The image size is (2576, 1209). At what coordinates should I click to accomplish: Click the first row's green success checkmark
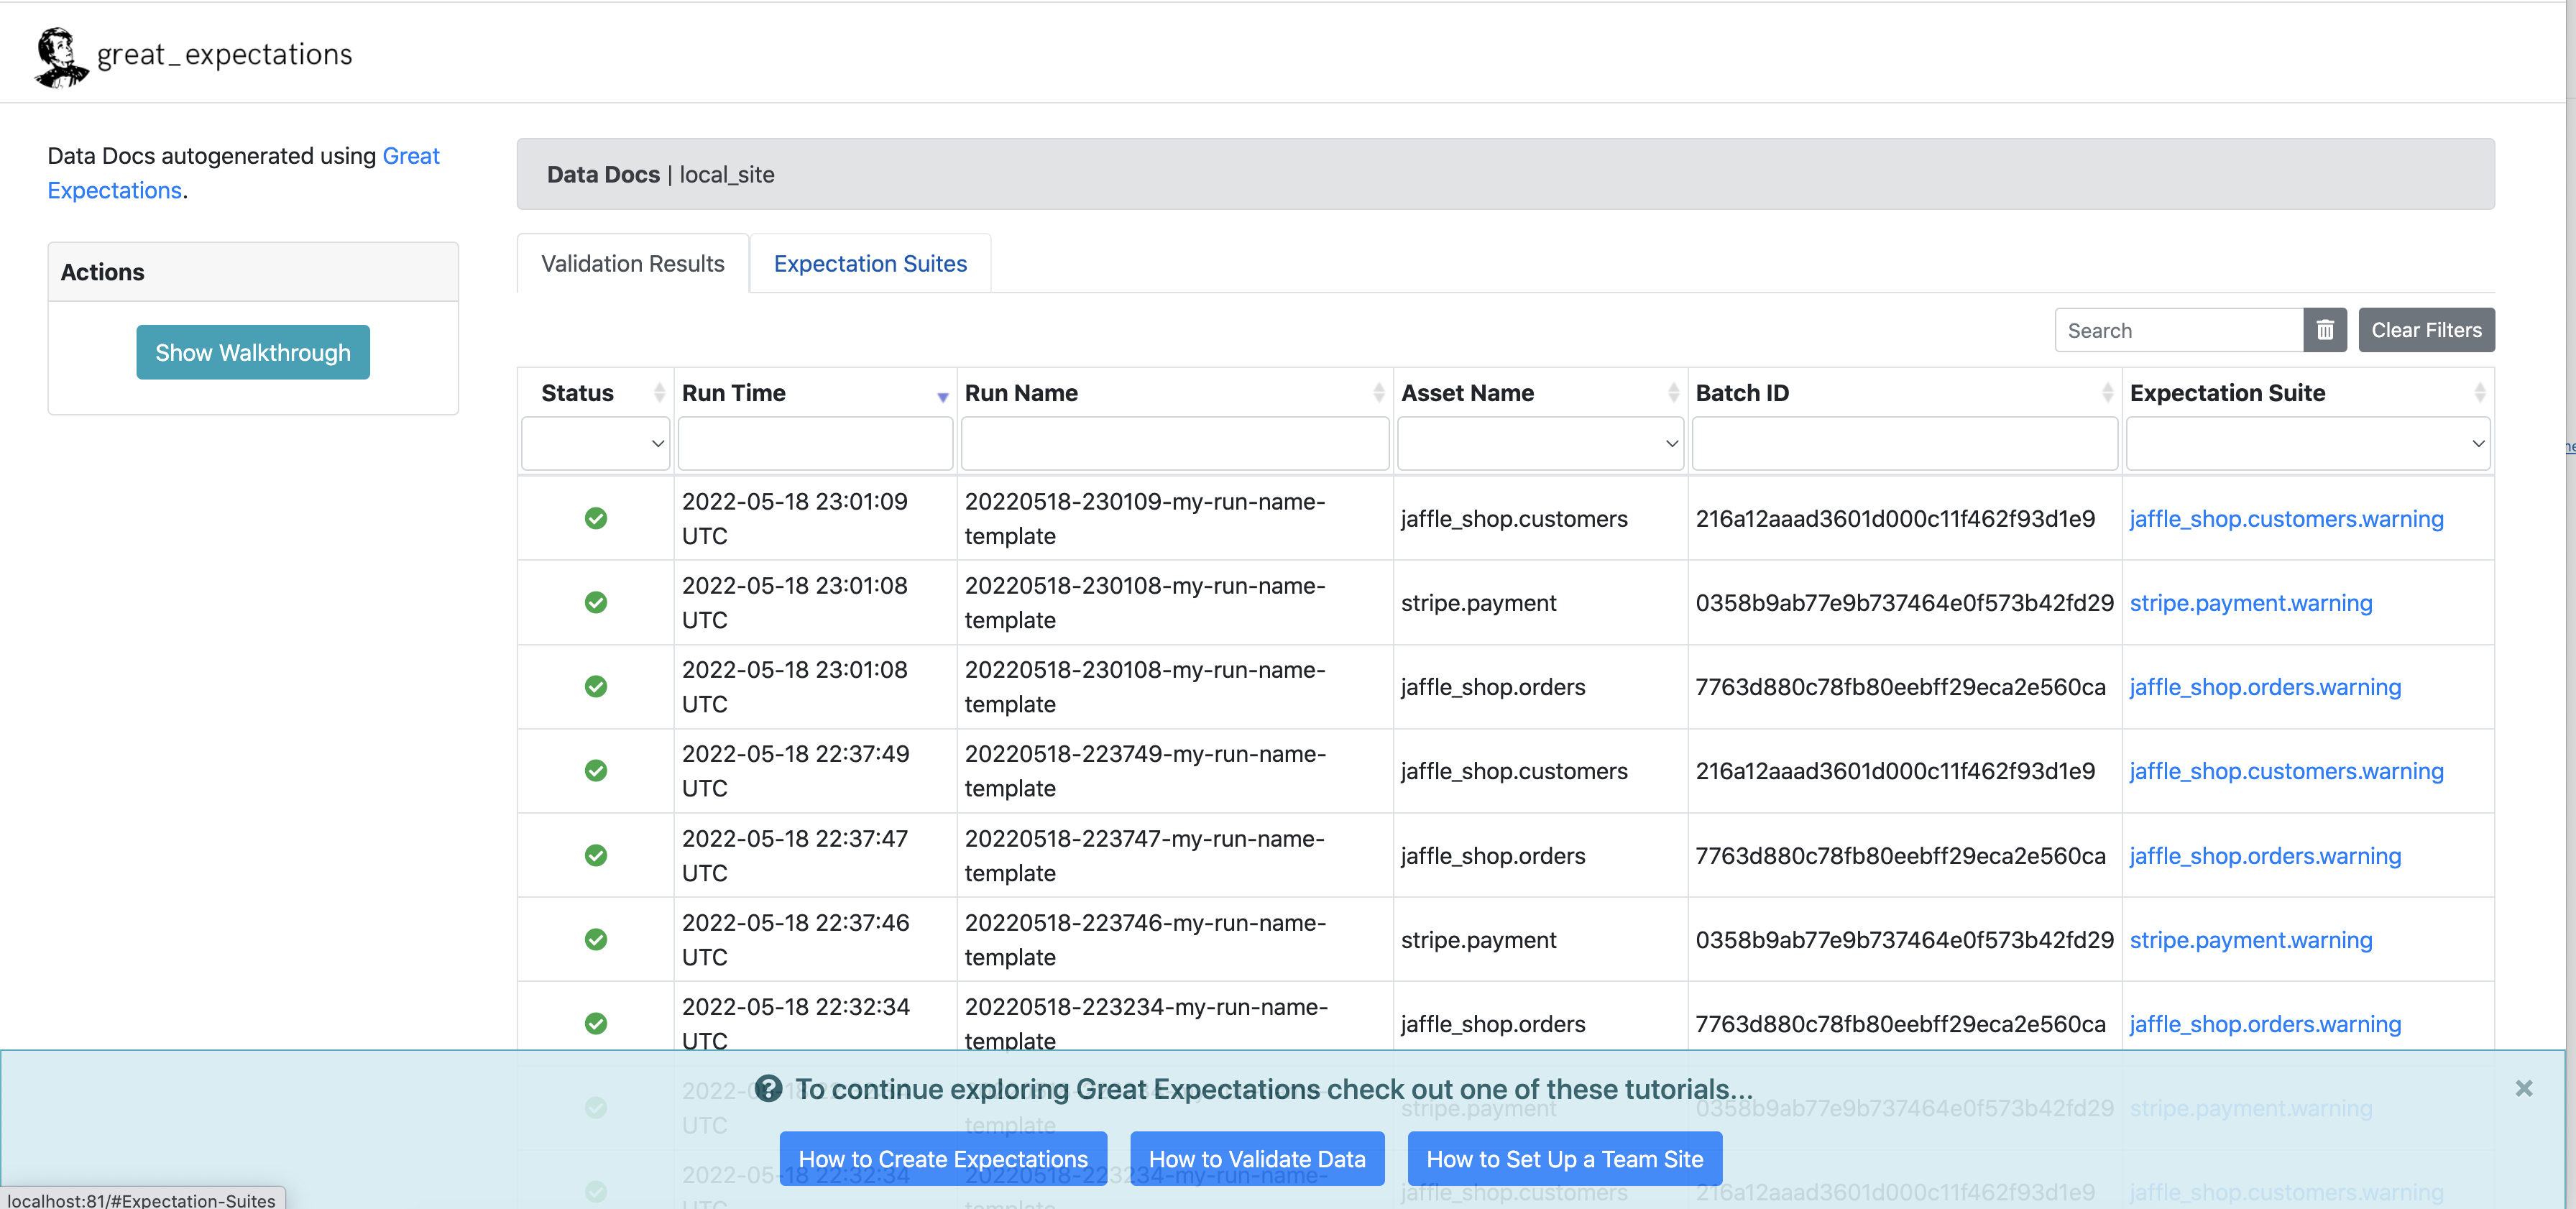[x=596, y=518]
